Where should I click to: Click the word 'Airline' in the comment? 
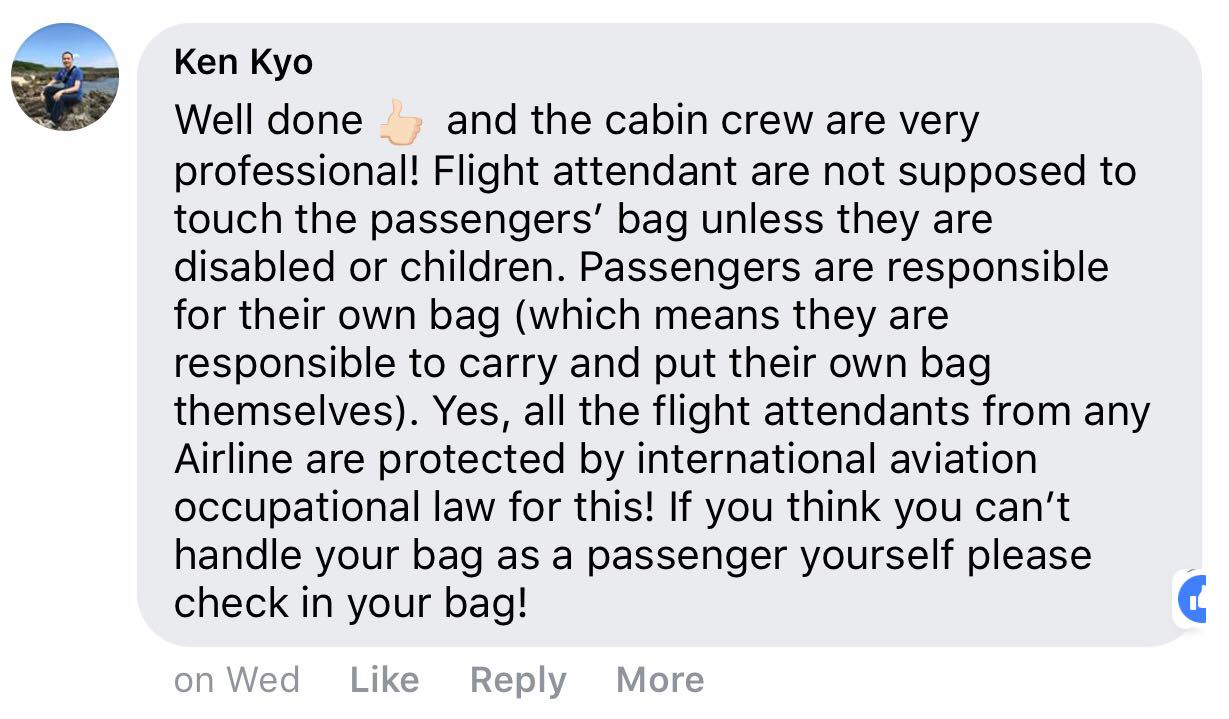coord(234,459)
